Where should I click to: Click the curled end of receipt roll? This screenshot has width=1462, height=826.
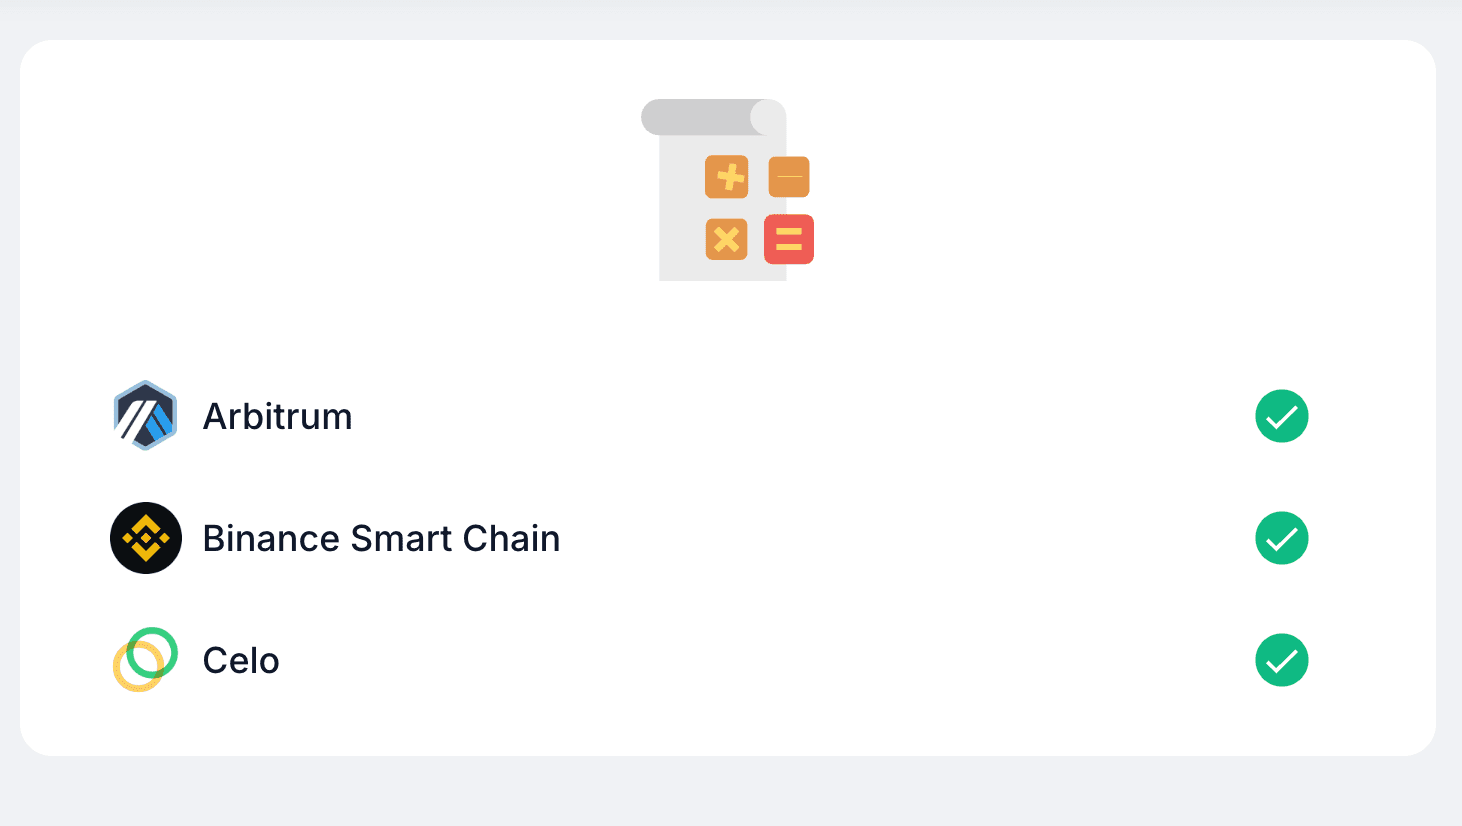click(768, 117)
